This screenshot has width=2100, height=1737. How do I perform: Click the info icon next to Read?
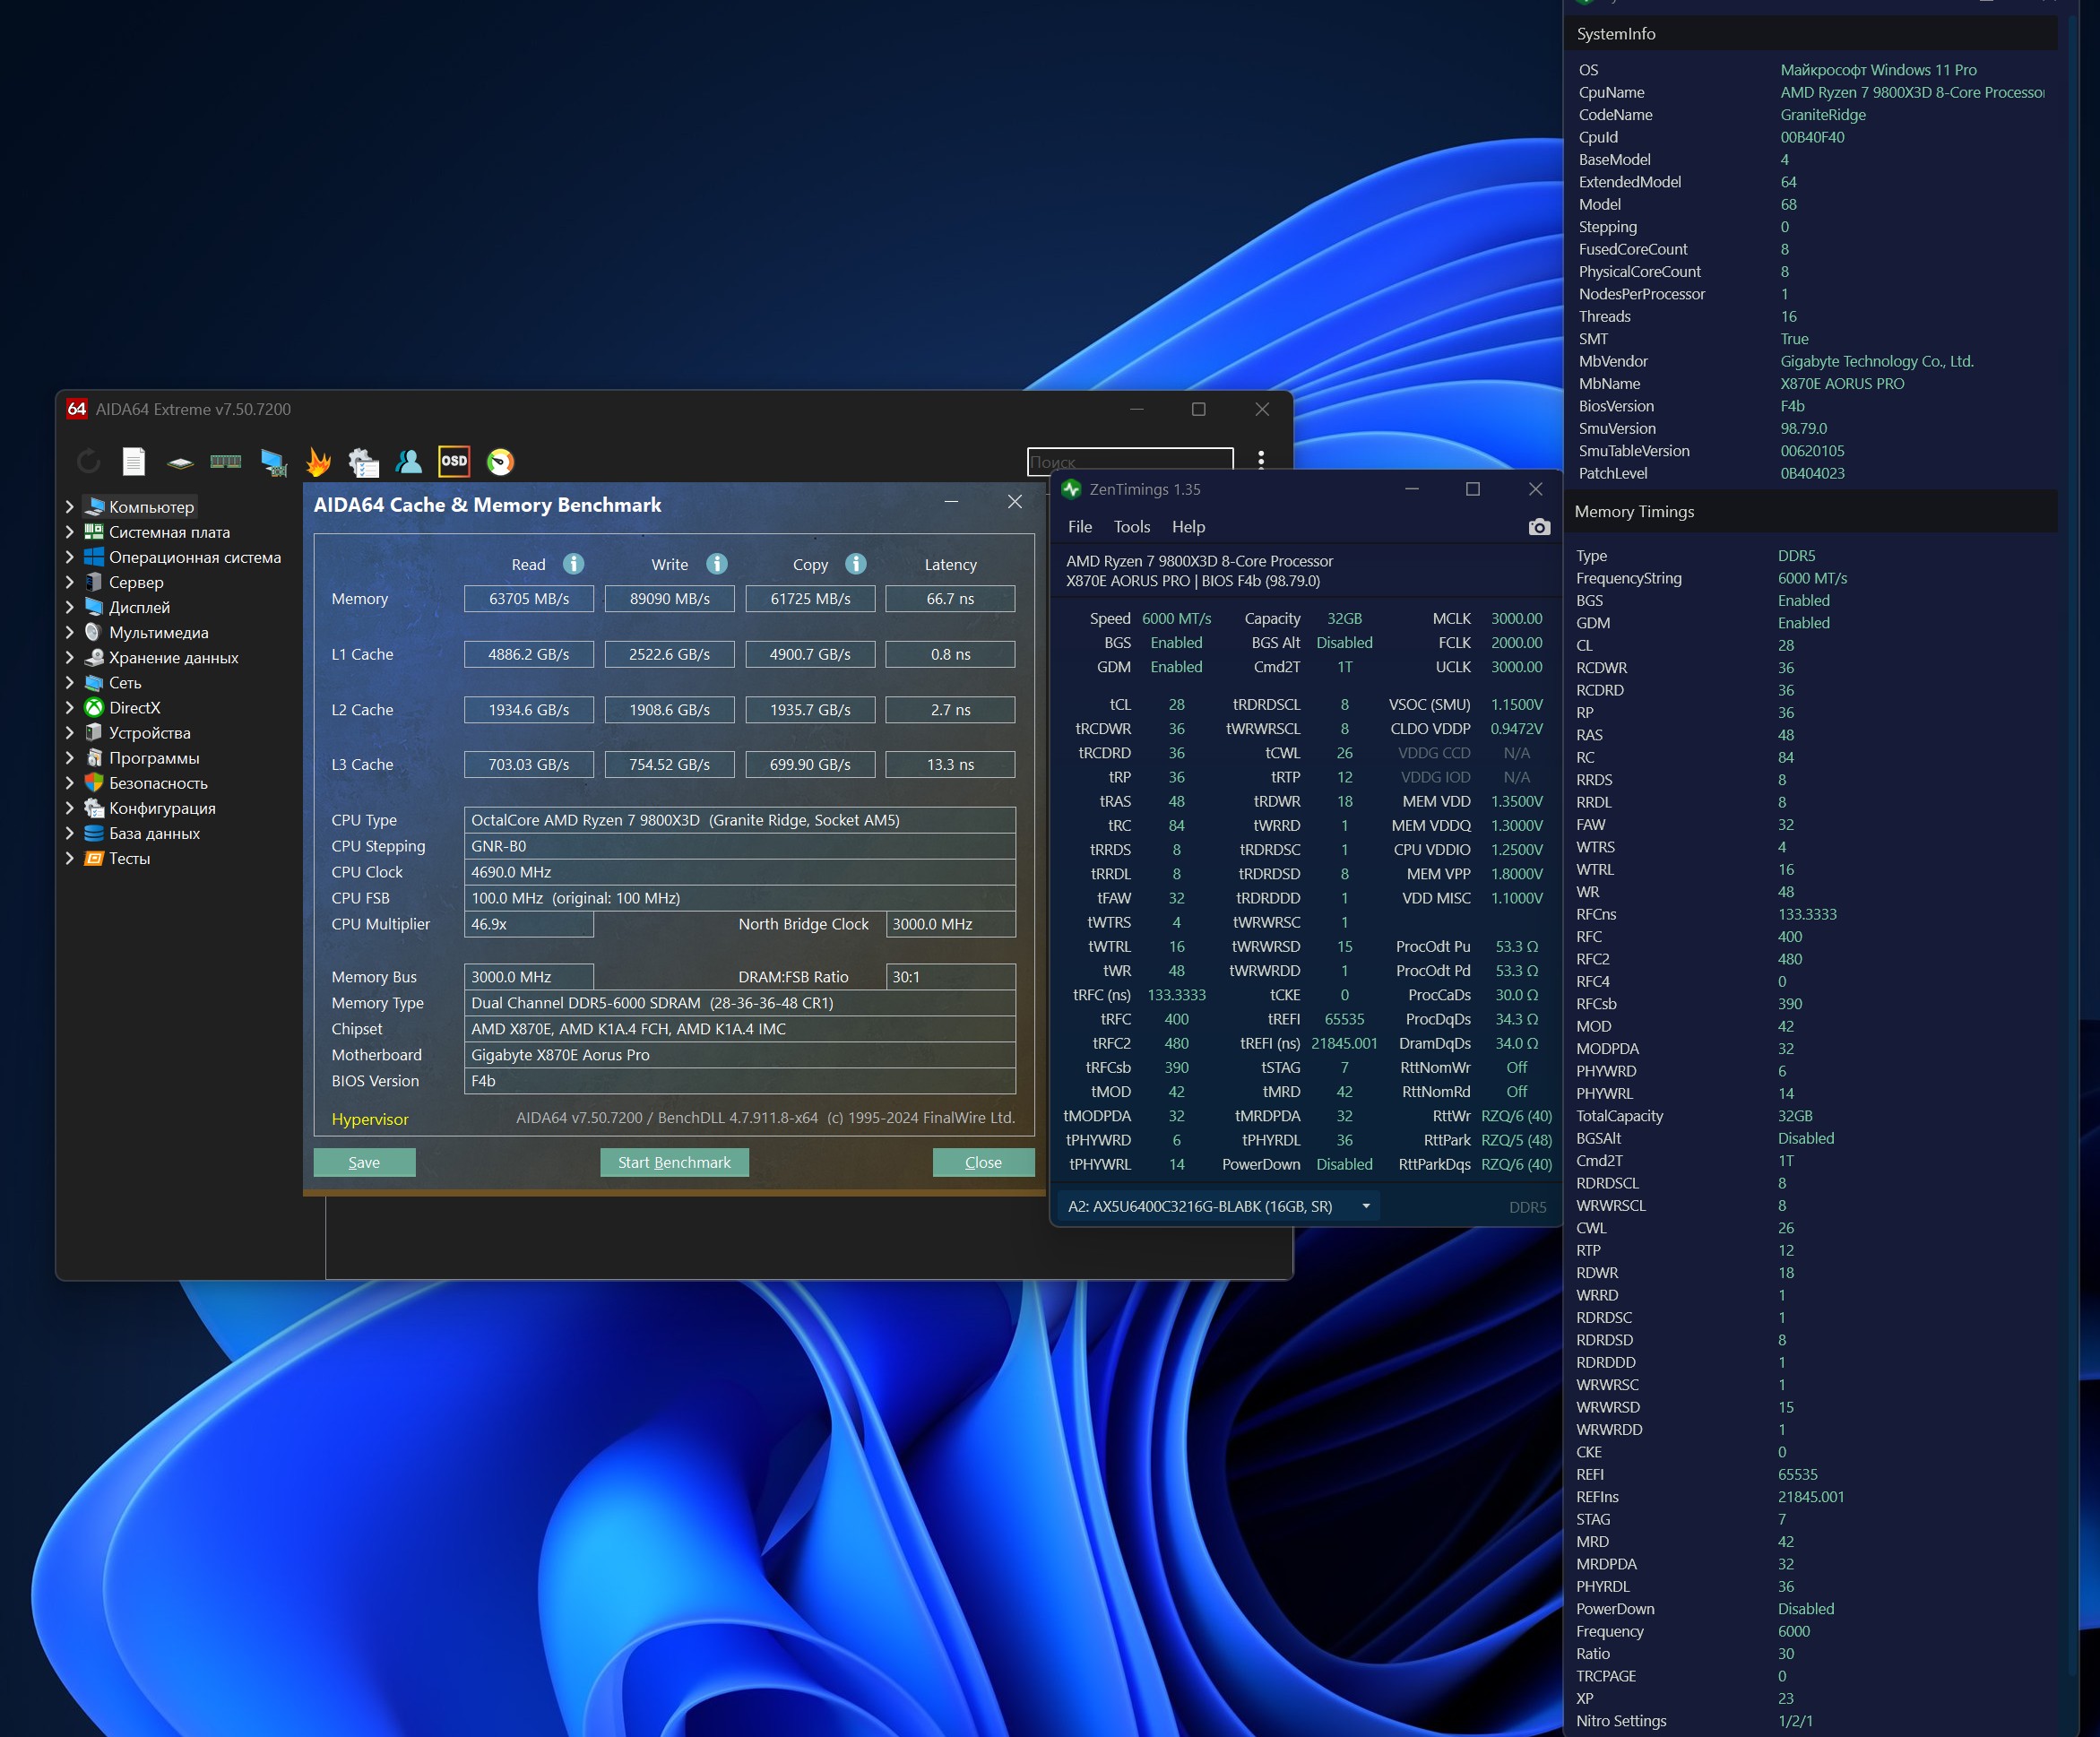[573, 564]
